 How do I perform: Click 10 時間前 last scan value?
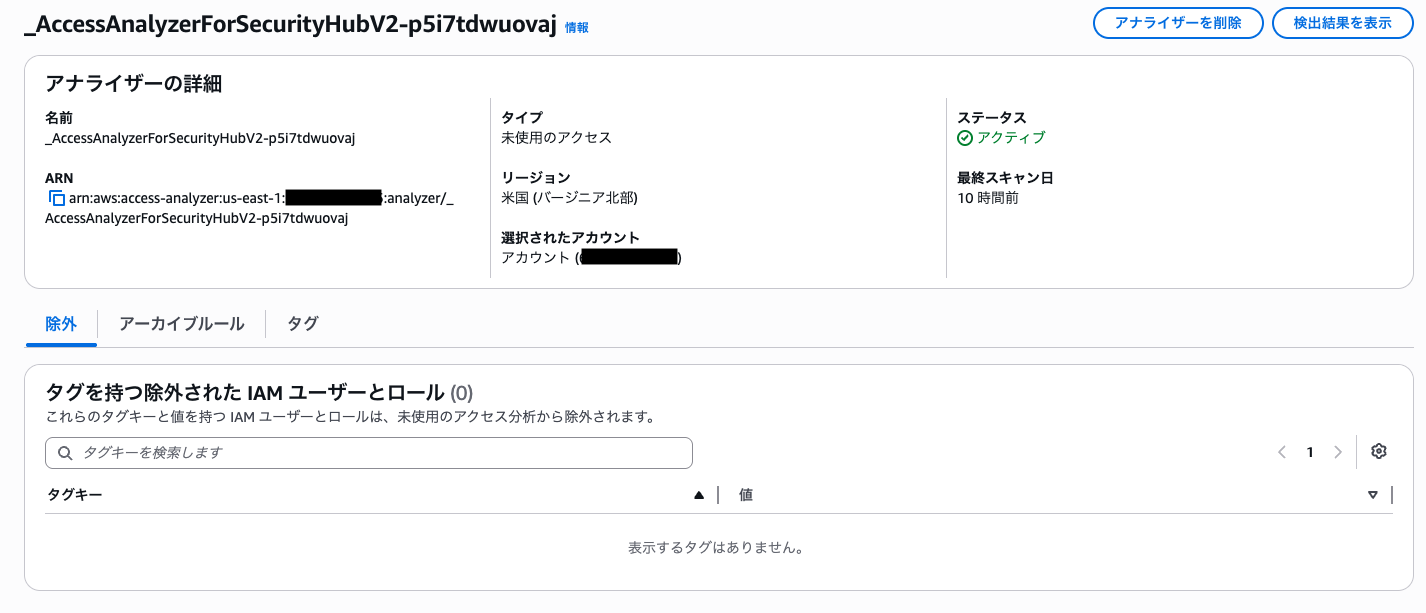tap(989, 198)
